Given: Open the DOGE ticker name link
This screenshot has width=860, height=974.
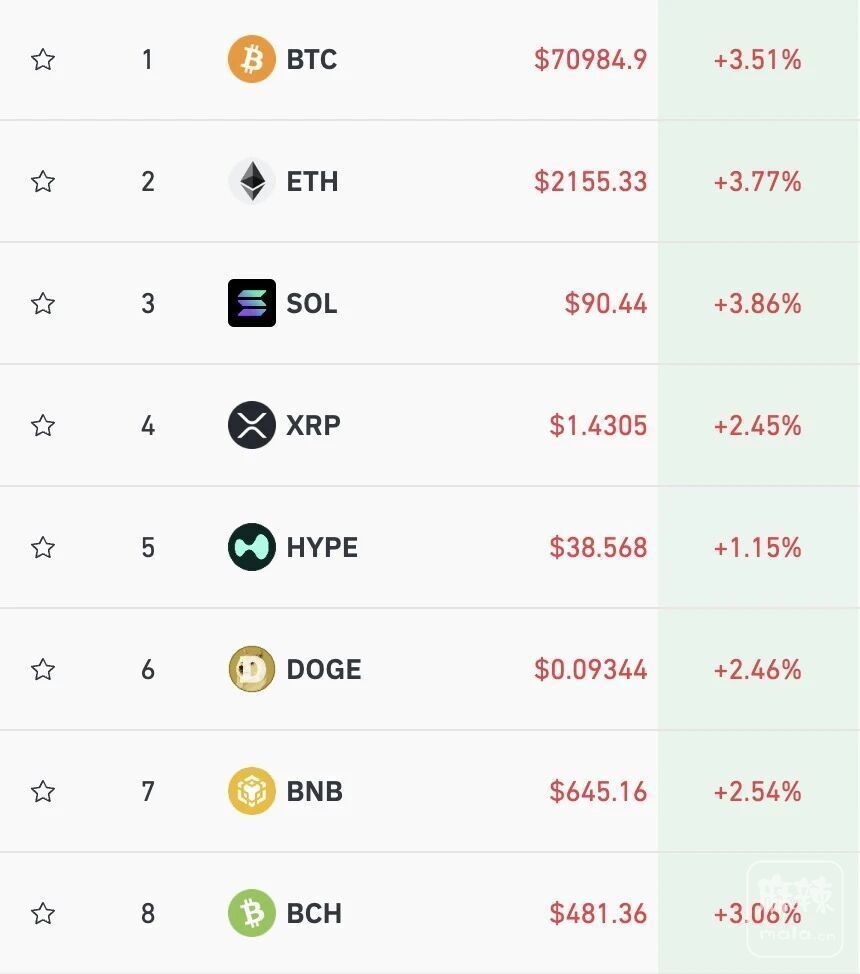Looking at the screenshot, I should click(x=323, y=670).
